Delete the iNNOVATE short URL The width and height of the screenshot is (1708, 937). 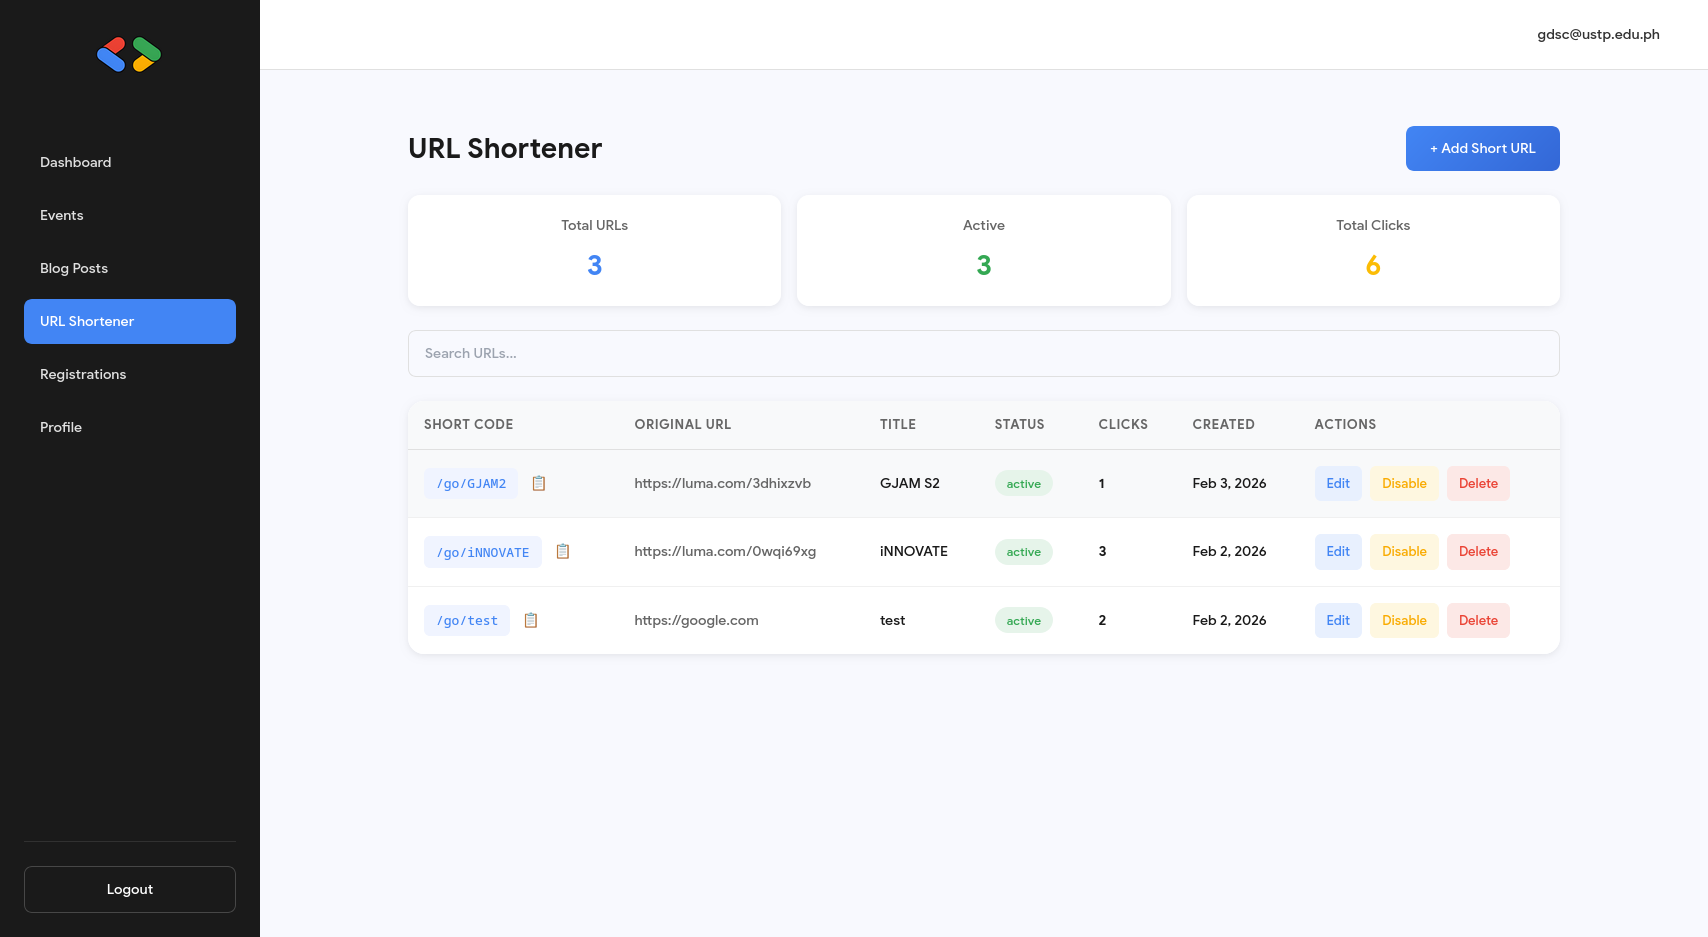tap(1478, 551)
